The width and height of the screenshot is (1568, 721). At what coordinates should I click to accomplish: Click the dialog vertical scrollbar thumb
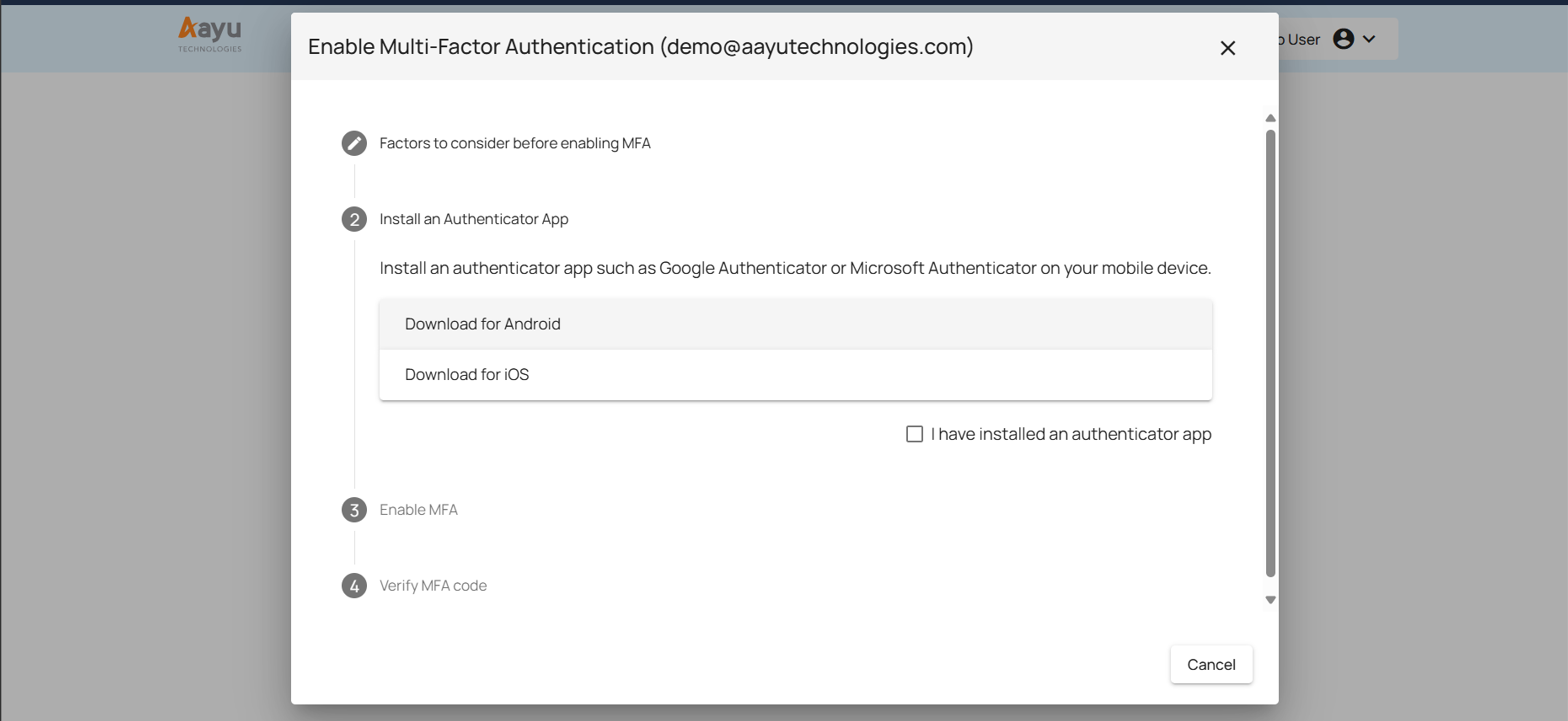tap(1270, 353)
